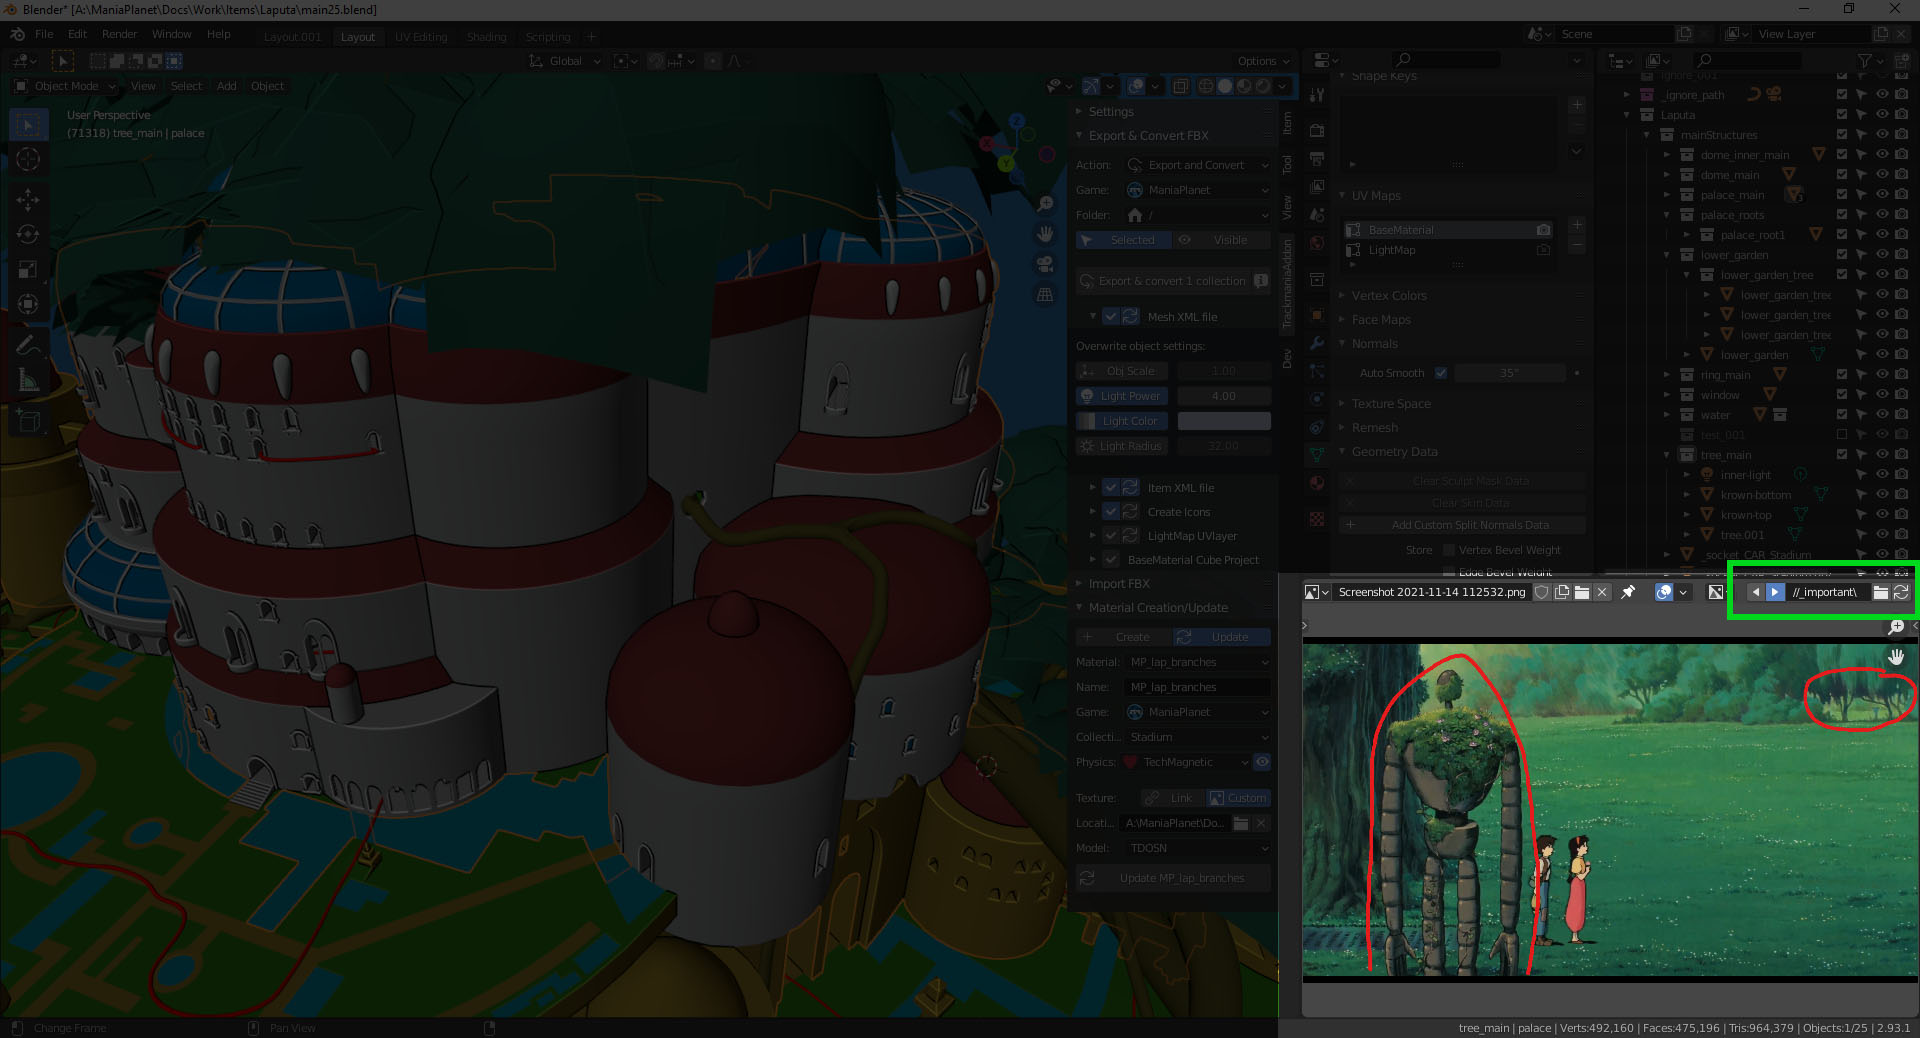
Task: Duplicate image with new image icon
Action: pyautogui.click(x=1562, y=592)
